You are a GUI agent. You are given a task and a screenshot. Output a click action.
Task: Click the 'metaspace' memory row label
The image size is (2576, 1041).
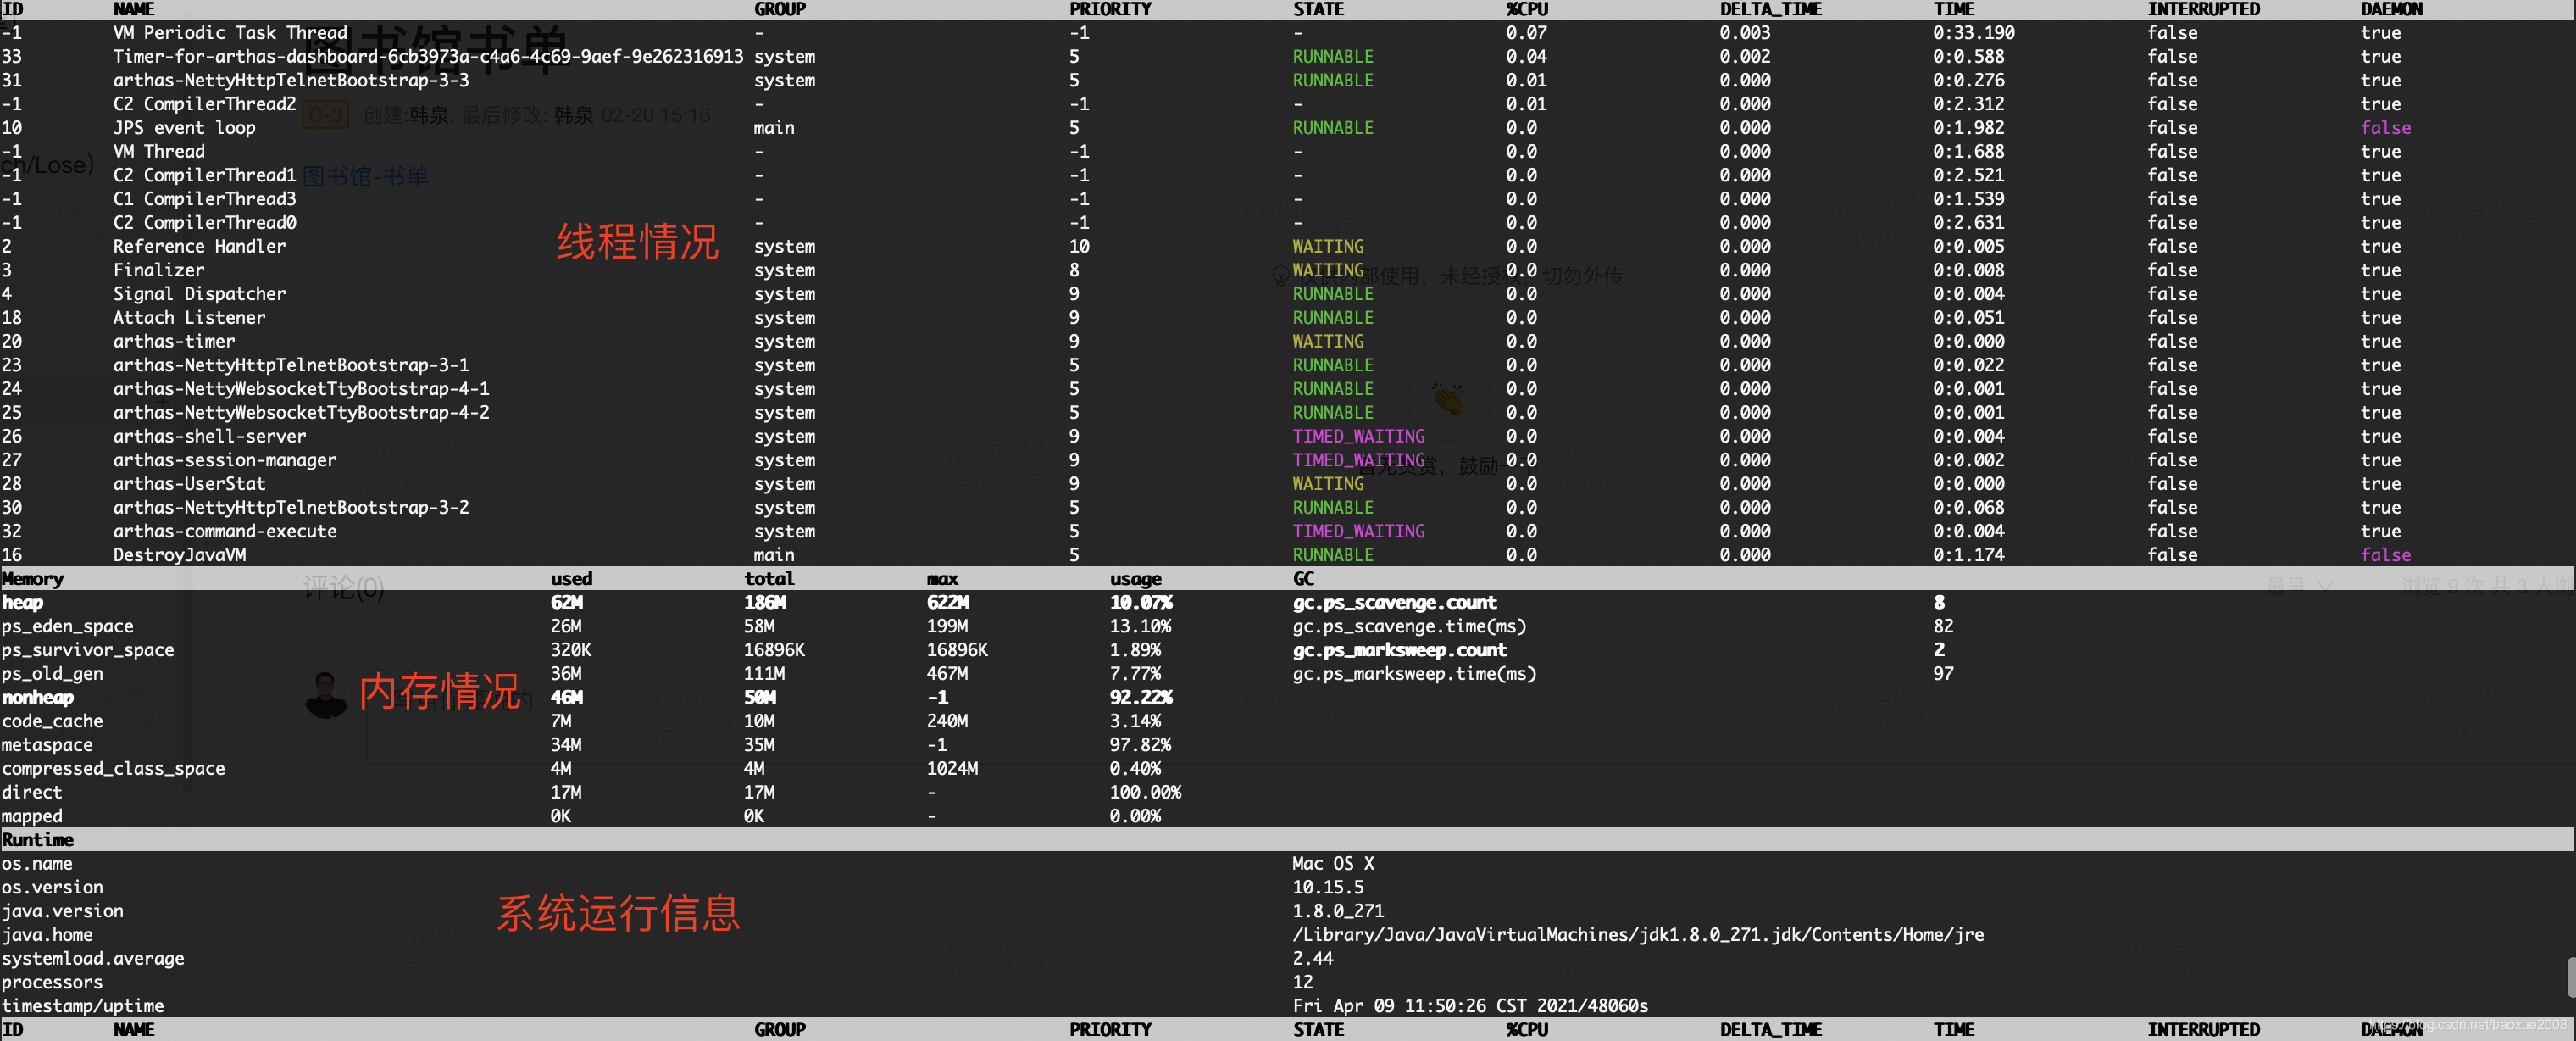(47, 745)
